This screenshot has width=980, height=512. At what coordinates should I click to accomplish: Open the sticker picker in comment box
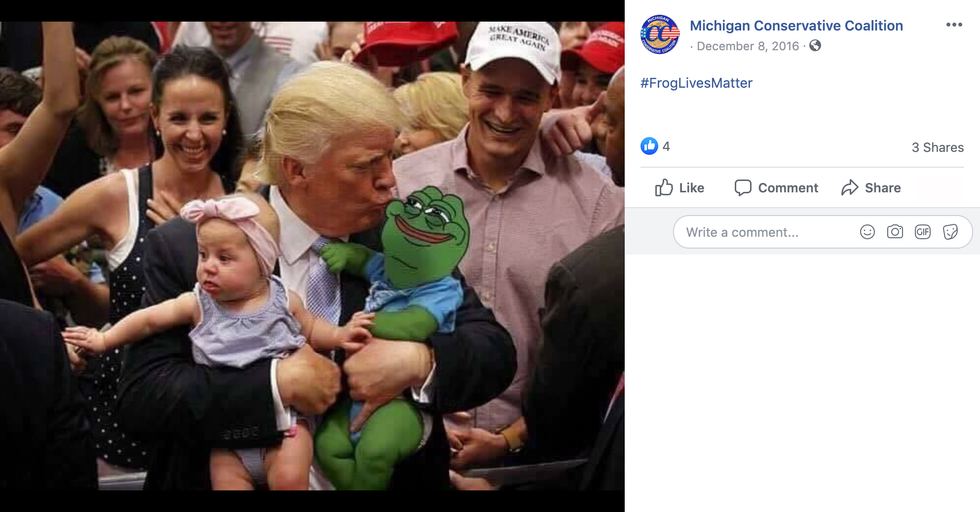click(x=950, y=232)
